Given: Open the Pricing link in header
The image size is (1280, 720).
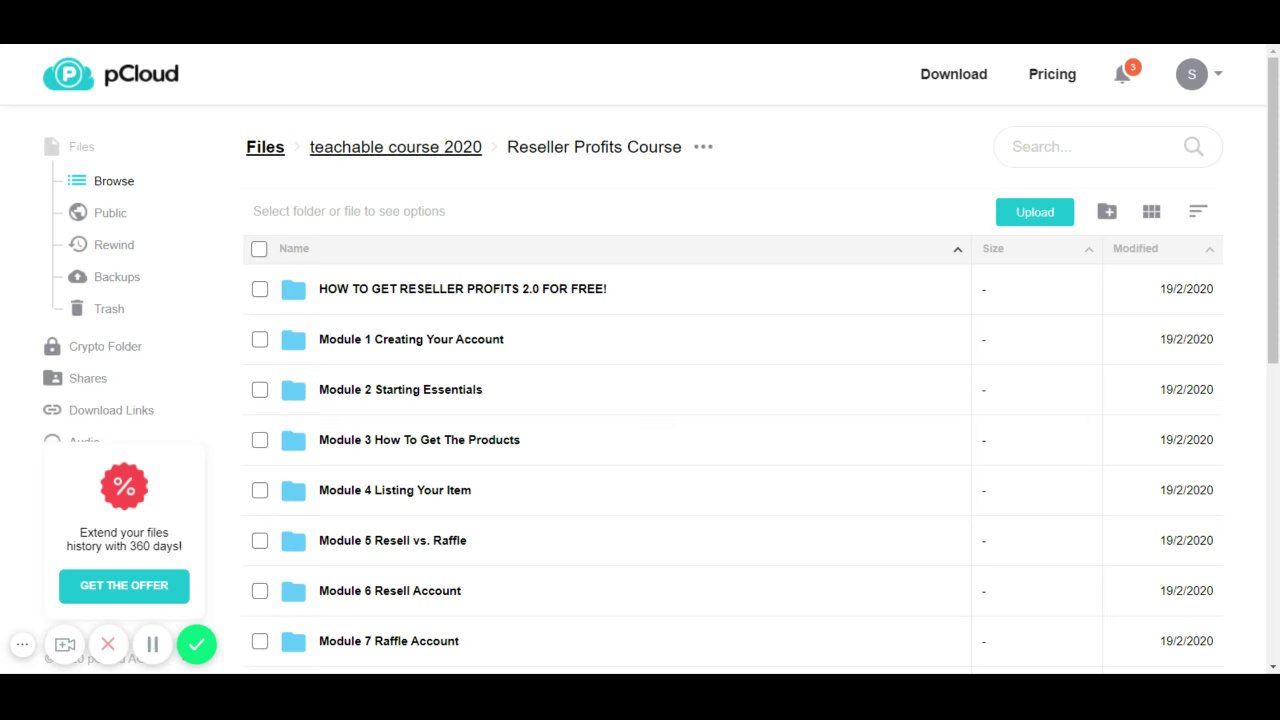Looking at the screenshot, I should click(x=1052, y=74).
